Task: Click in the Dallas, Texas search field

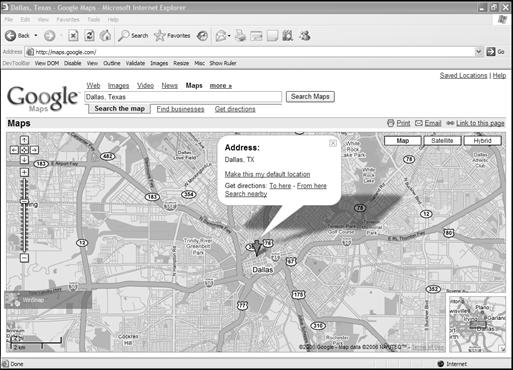Action: point(183,97)
